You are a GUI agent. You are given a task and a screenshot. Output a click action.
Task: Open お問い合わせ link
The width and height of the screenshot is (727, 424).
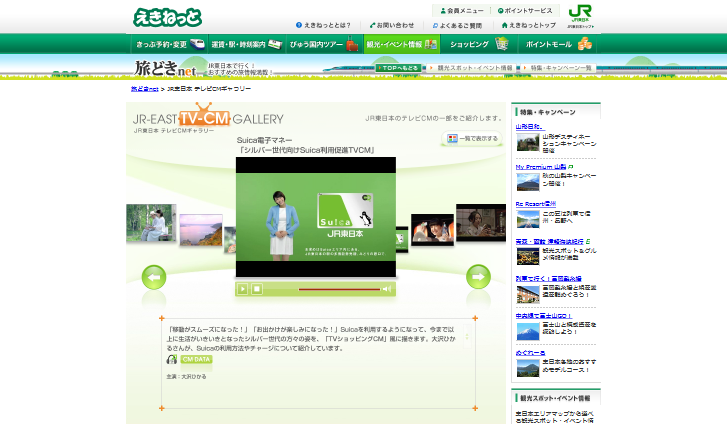click(392, 25)
